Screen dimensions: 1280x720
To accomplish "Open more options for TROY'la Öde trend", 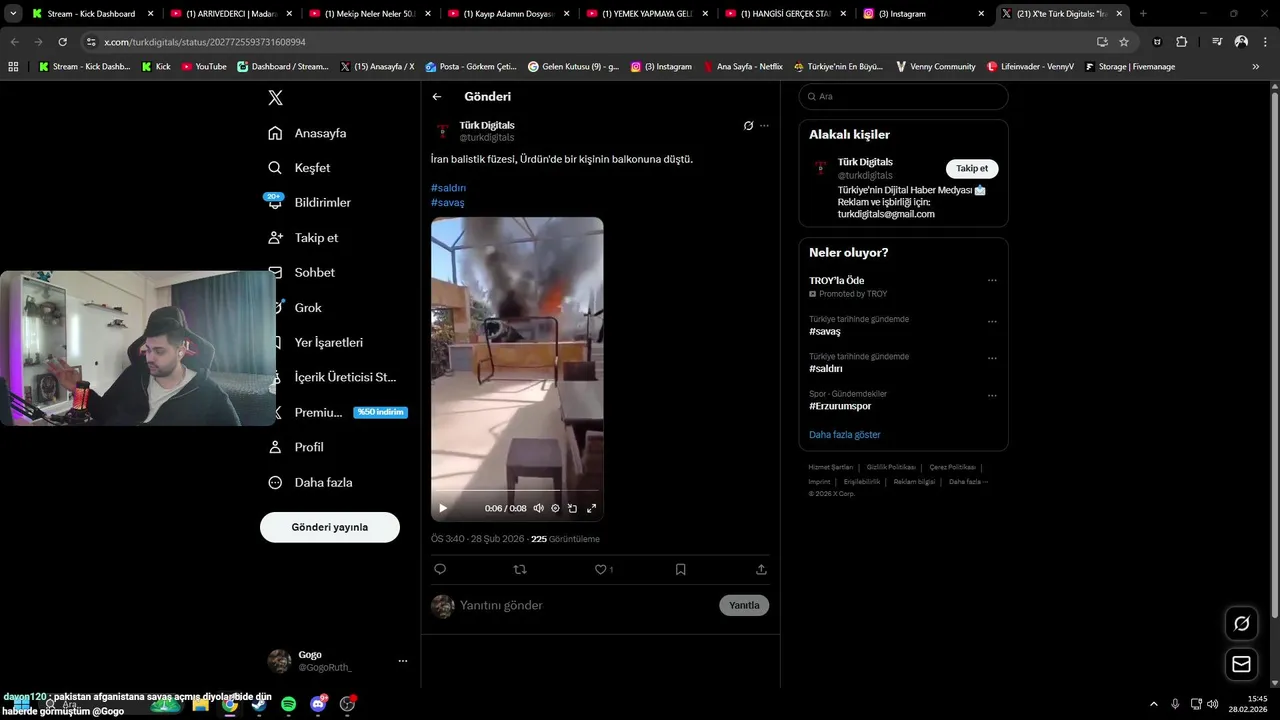I will [x=992, y=281].
